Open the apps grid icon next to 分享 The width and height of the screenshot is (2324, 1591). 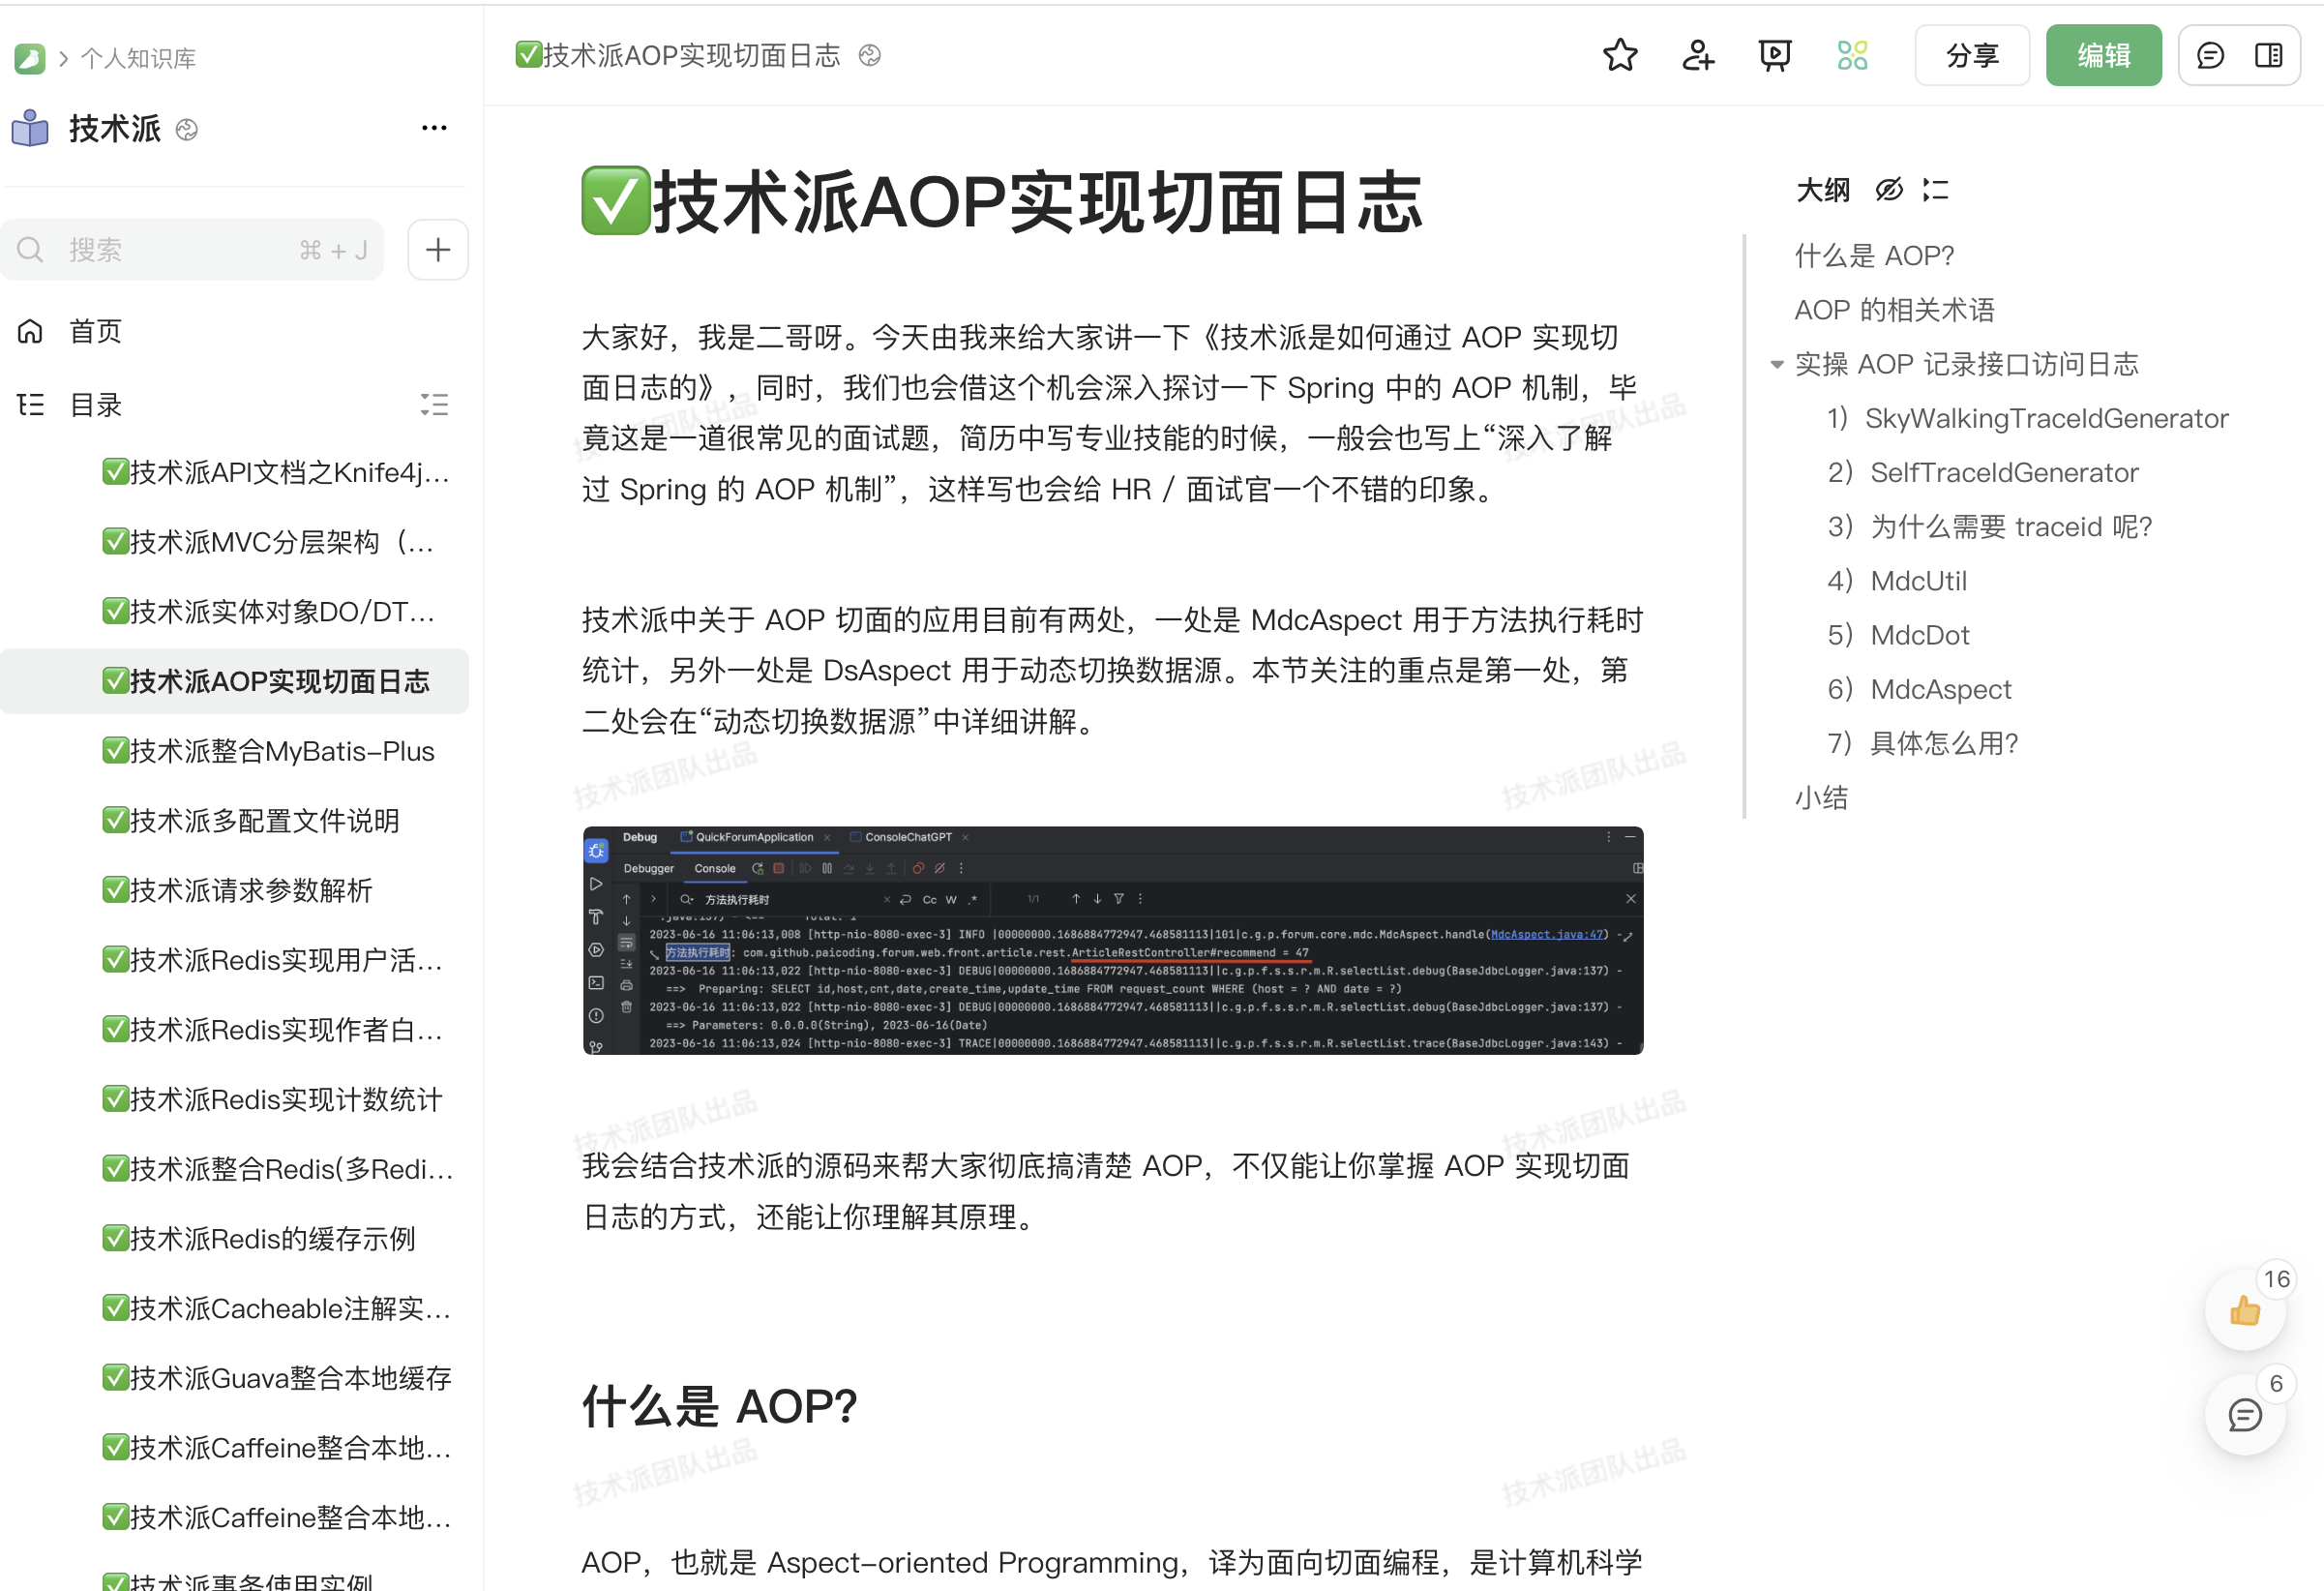point(1852,55)
